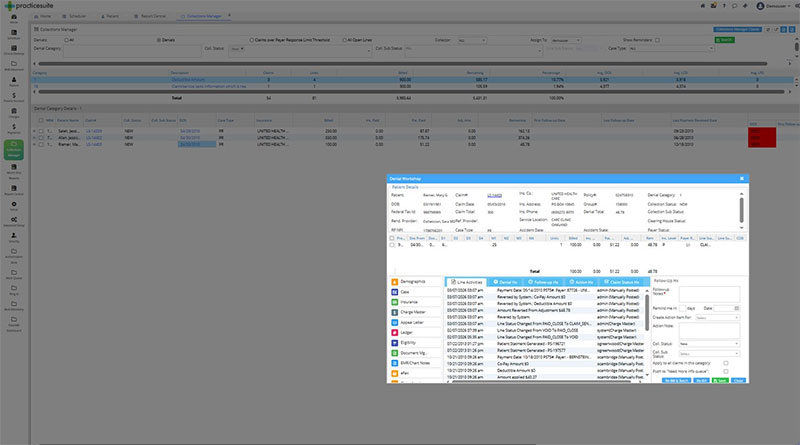Click Patient Details vertical scrollbar
800x445 pixels.
coord(741,211)
